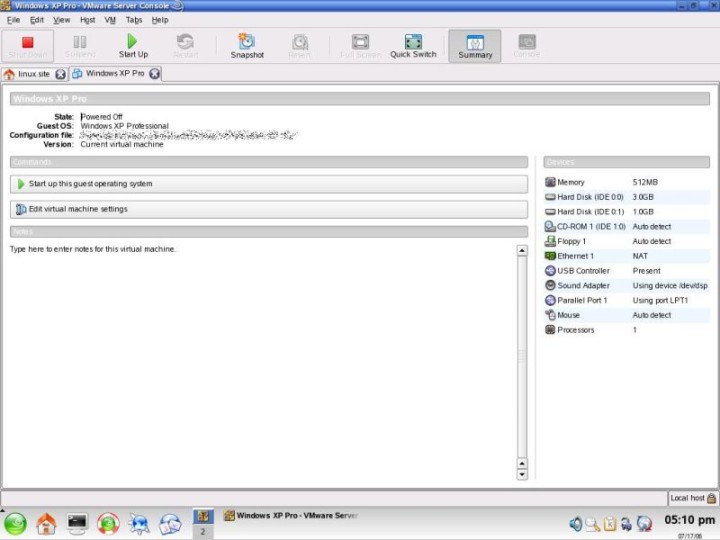720x540 pixels.
Task: Click the Restart toolbar icon
Action: (186, 42)
